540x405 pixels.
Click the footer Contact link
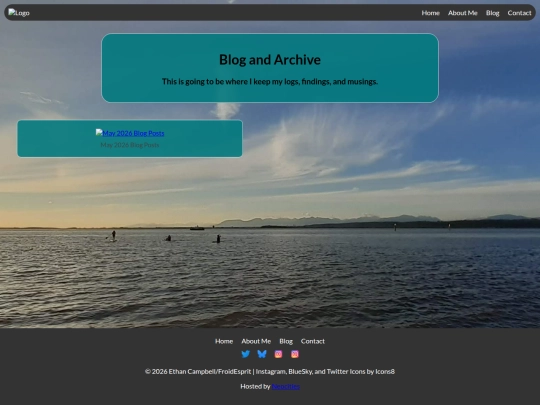[313, 341]
